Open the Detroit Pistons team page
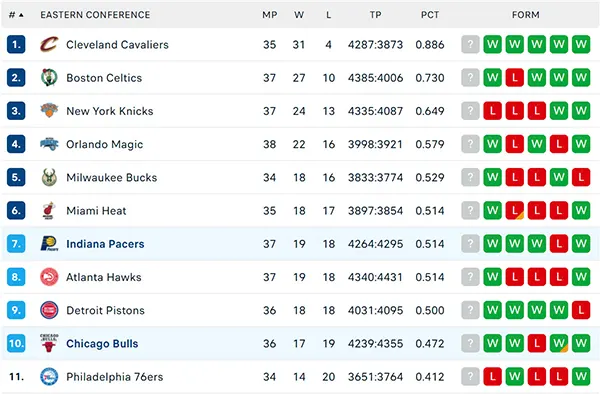 click(x=105, y=310)
